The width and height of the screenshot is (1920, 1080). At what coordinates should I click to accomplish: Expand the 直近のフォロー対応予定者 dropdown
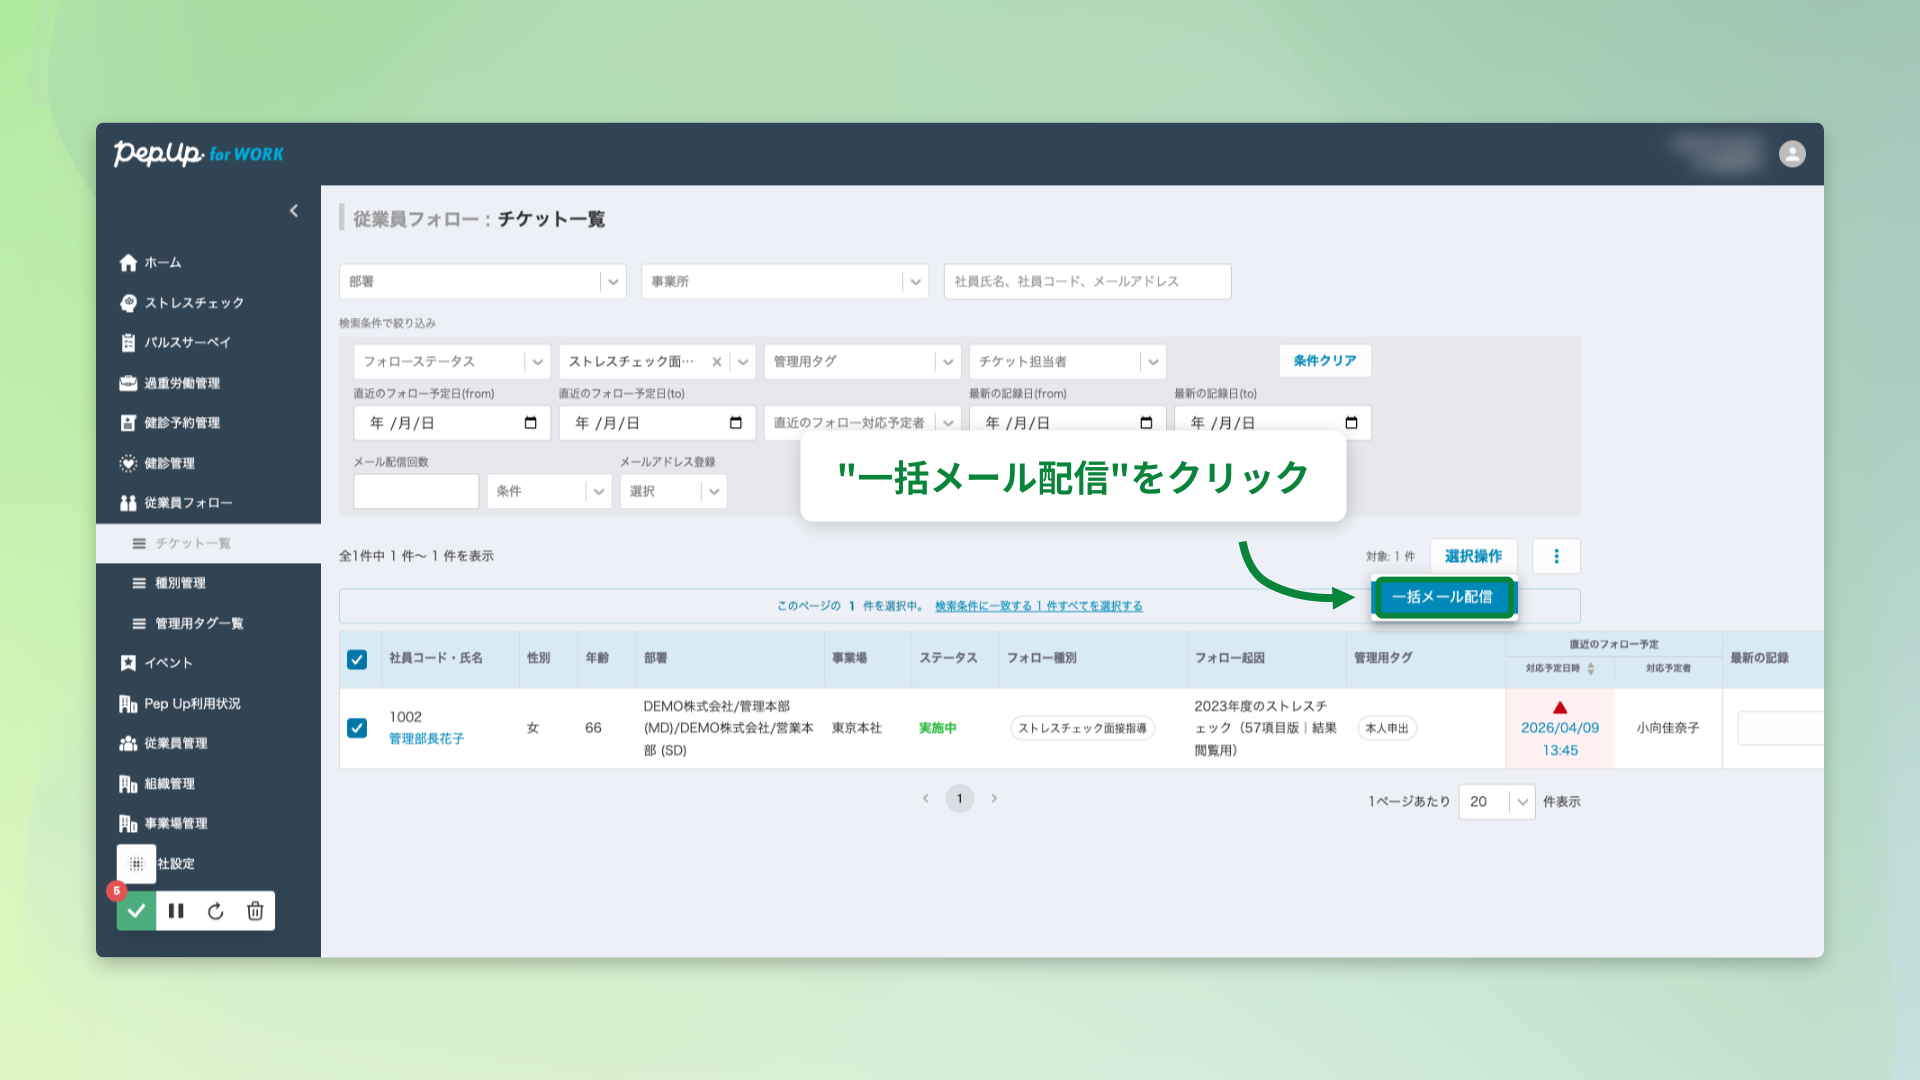coord(862,423)
